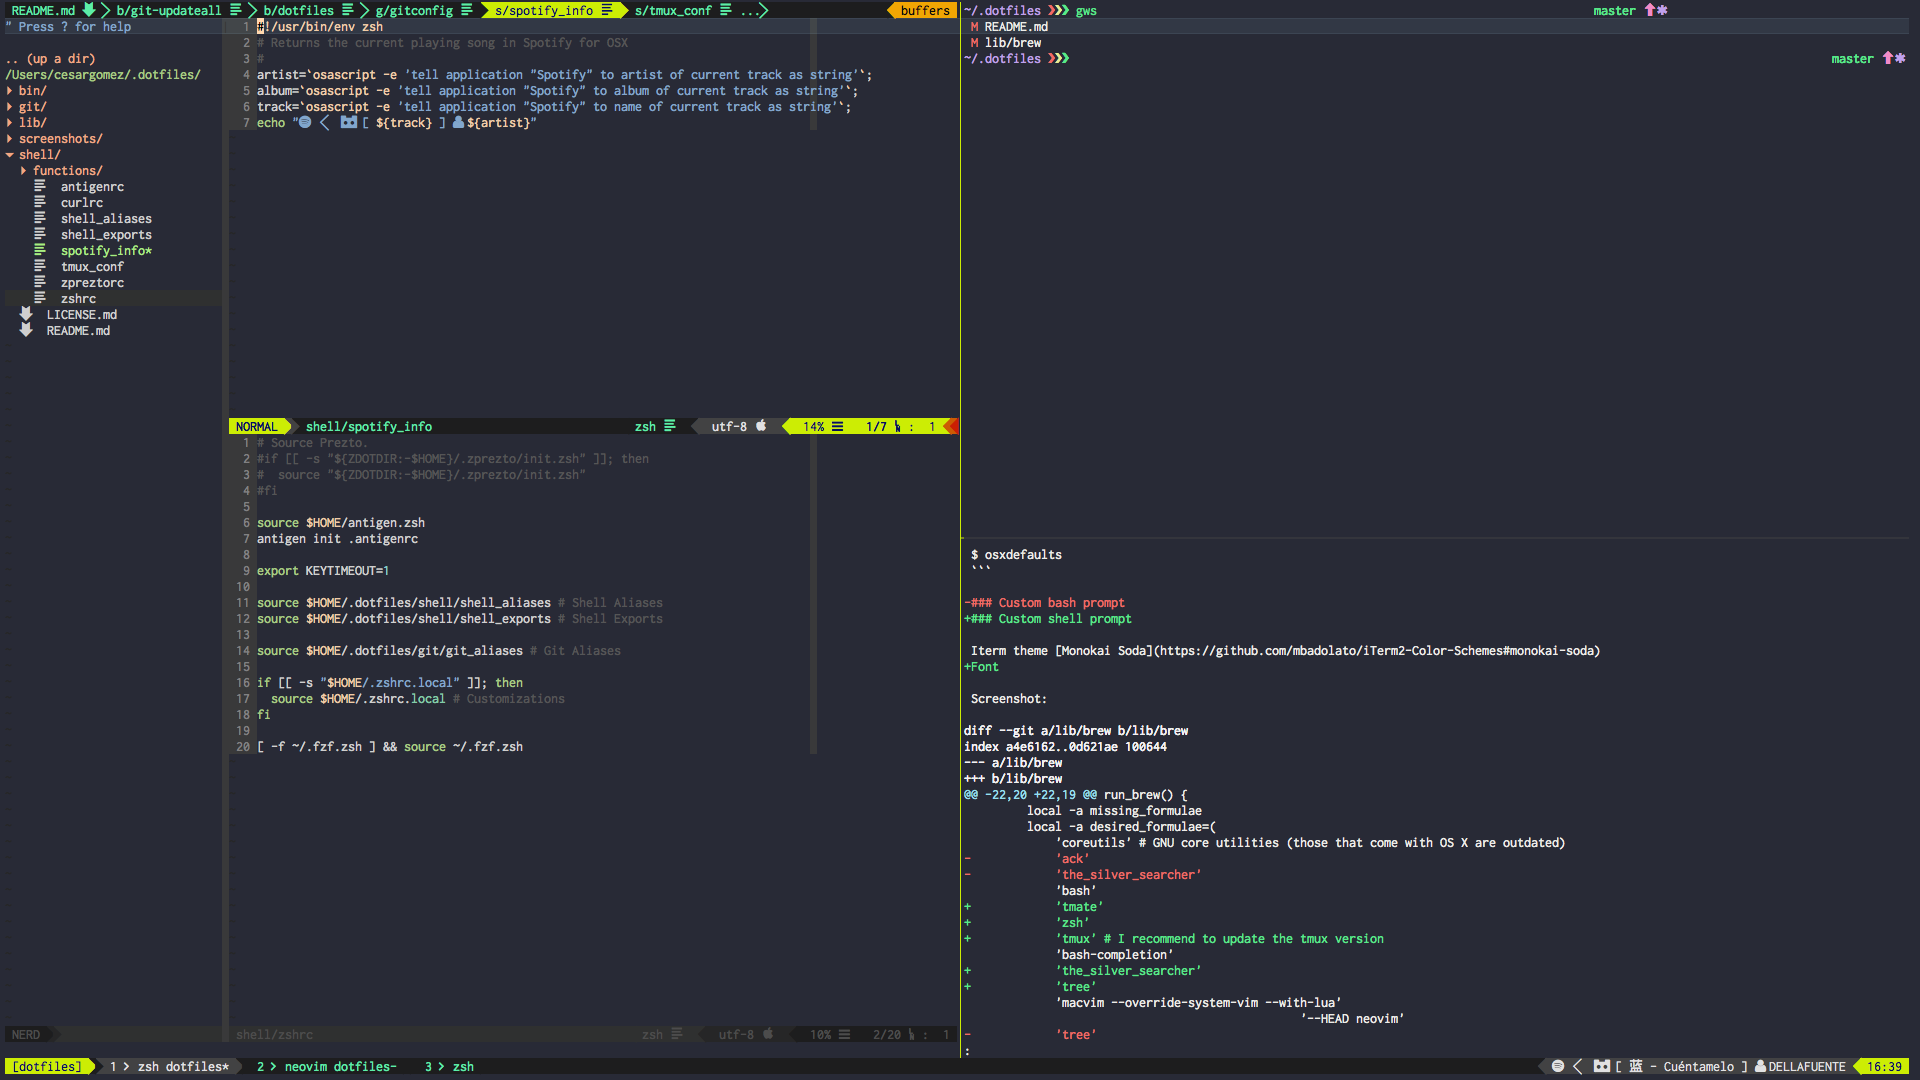The height and width of the screenshot is (1080, 1920).
Task: Open the README.md buffer tab
Action: point(43,10)
